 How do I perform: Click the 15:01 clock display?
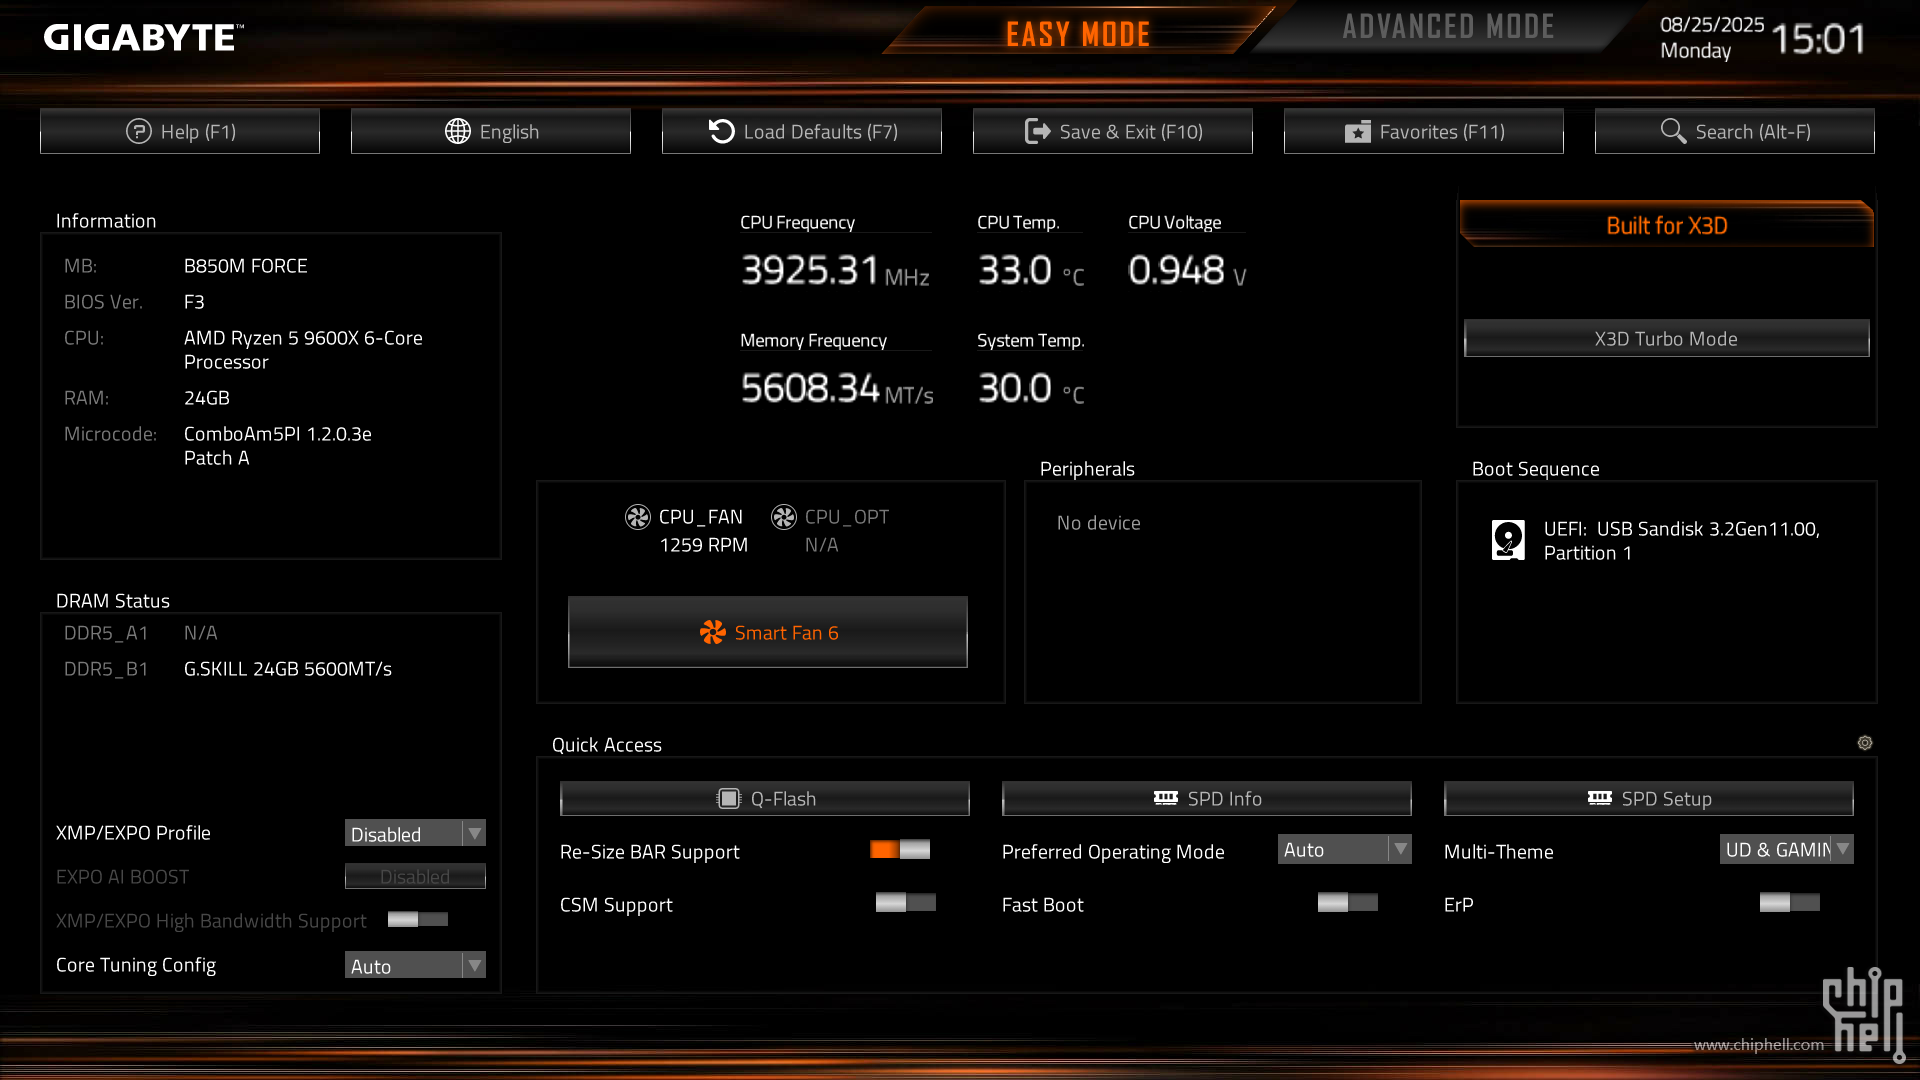tap(1817, 39)
